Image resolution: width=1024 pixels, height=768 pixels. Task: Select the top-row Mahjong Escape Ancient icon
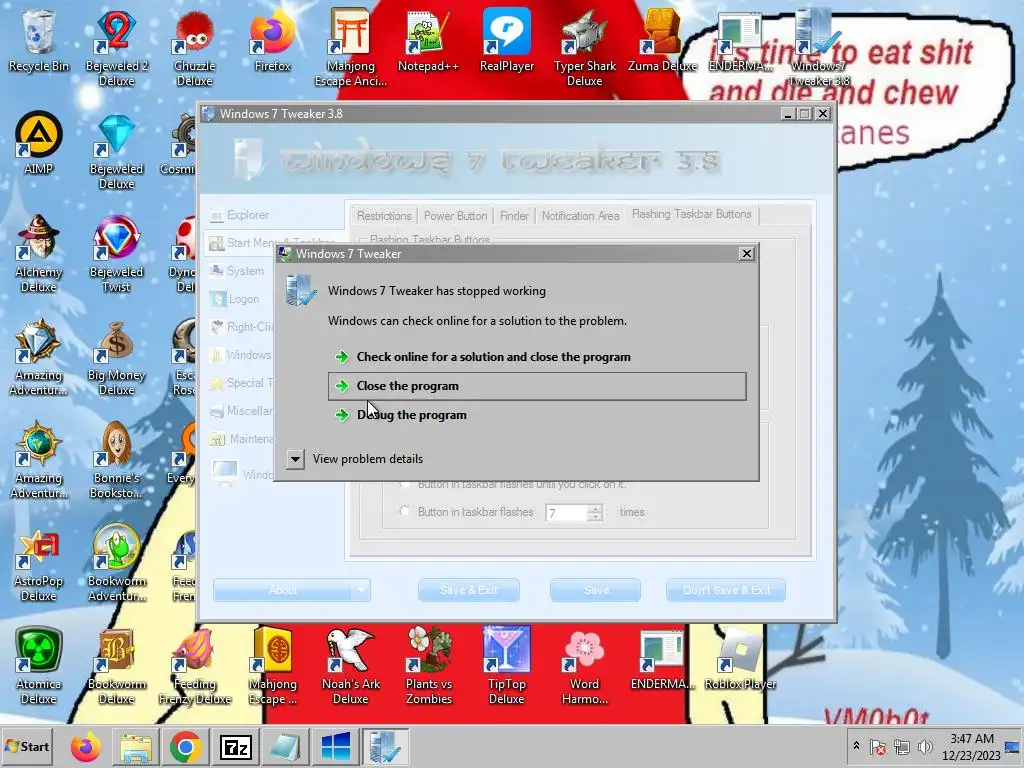coord(351,48)
